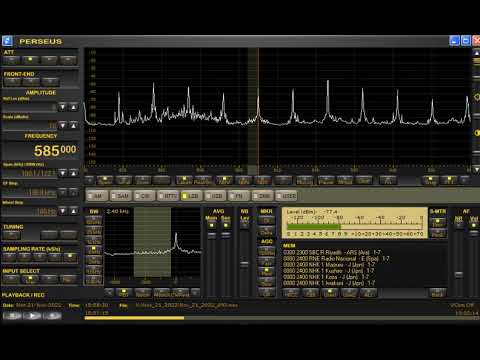Image resolution: width=480 pixels, height=360 pixels.
Task: Select AM demodulation mode
Action: [97, 196]
